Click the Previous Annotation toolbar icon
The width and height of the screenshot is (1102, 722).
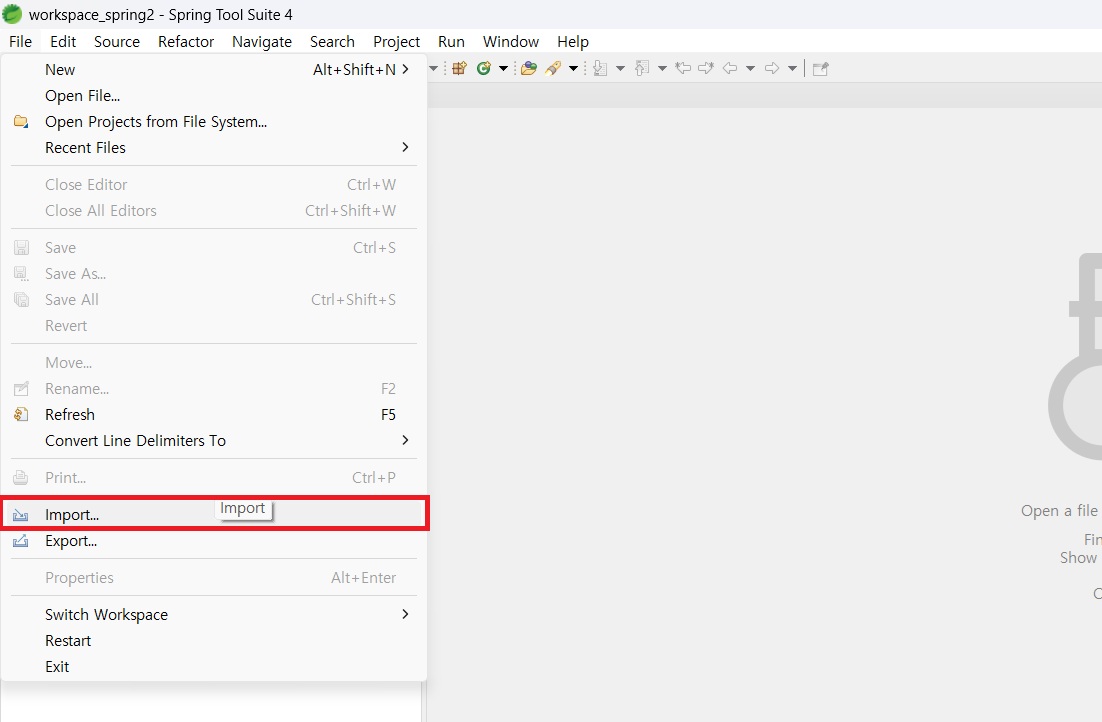(x=642, y=68)
